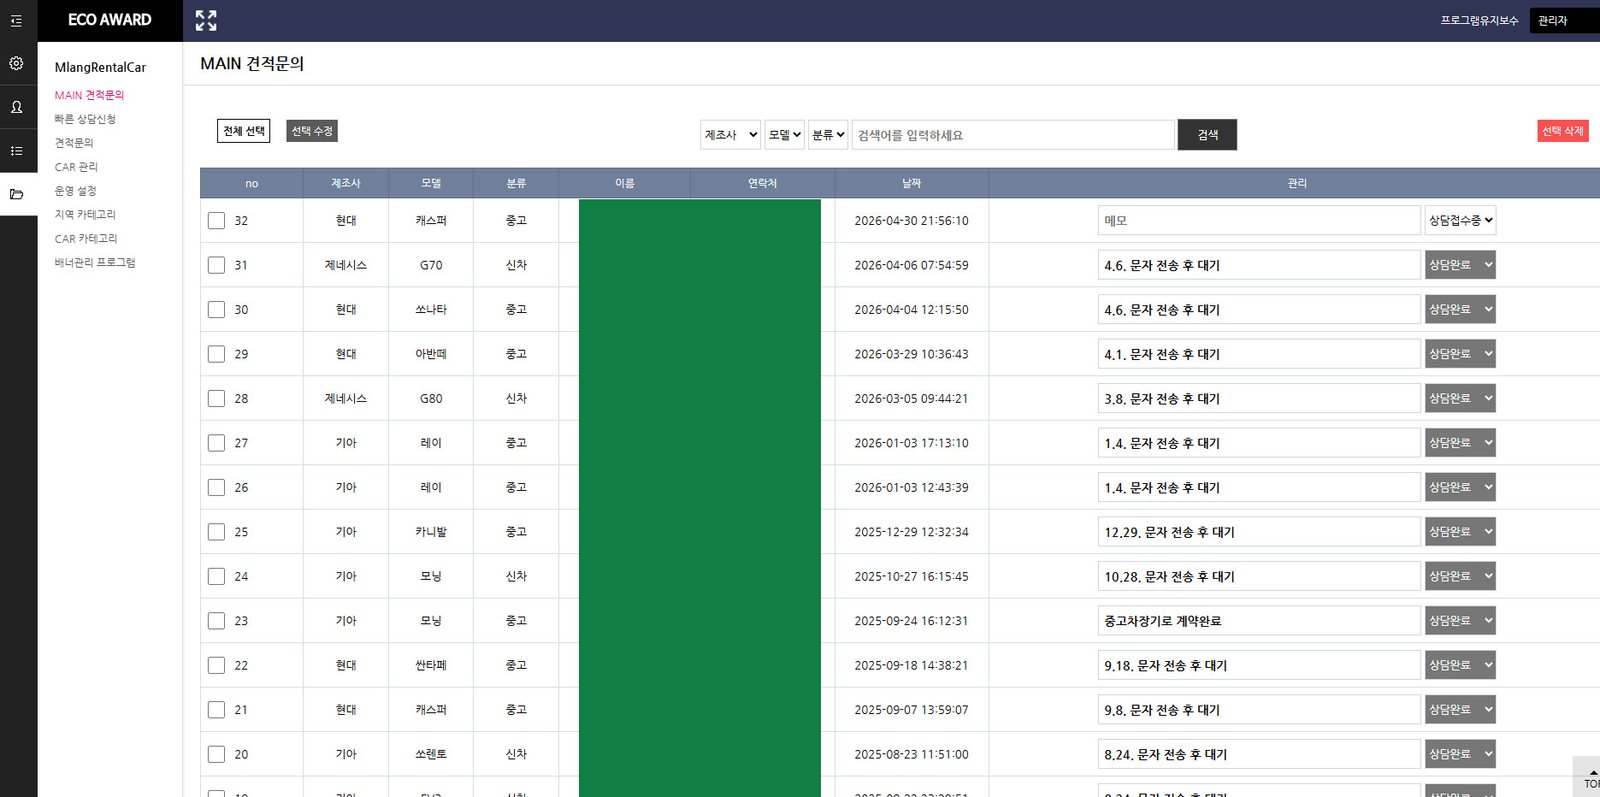
Task: Open the 빠른 상담신청 menu item
Action: [85, 119]
